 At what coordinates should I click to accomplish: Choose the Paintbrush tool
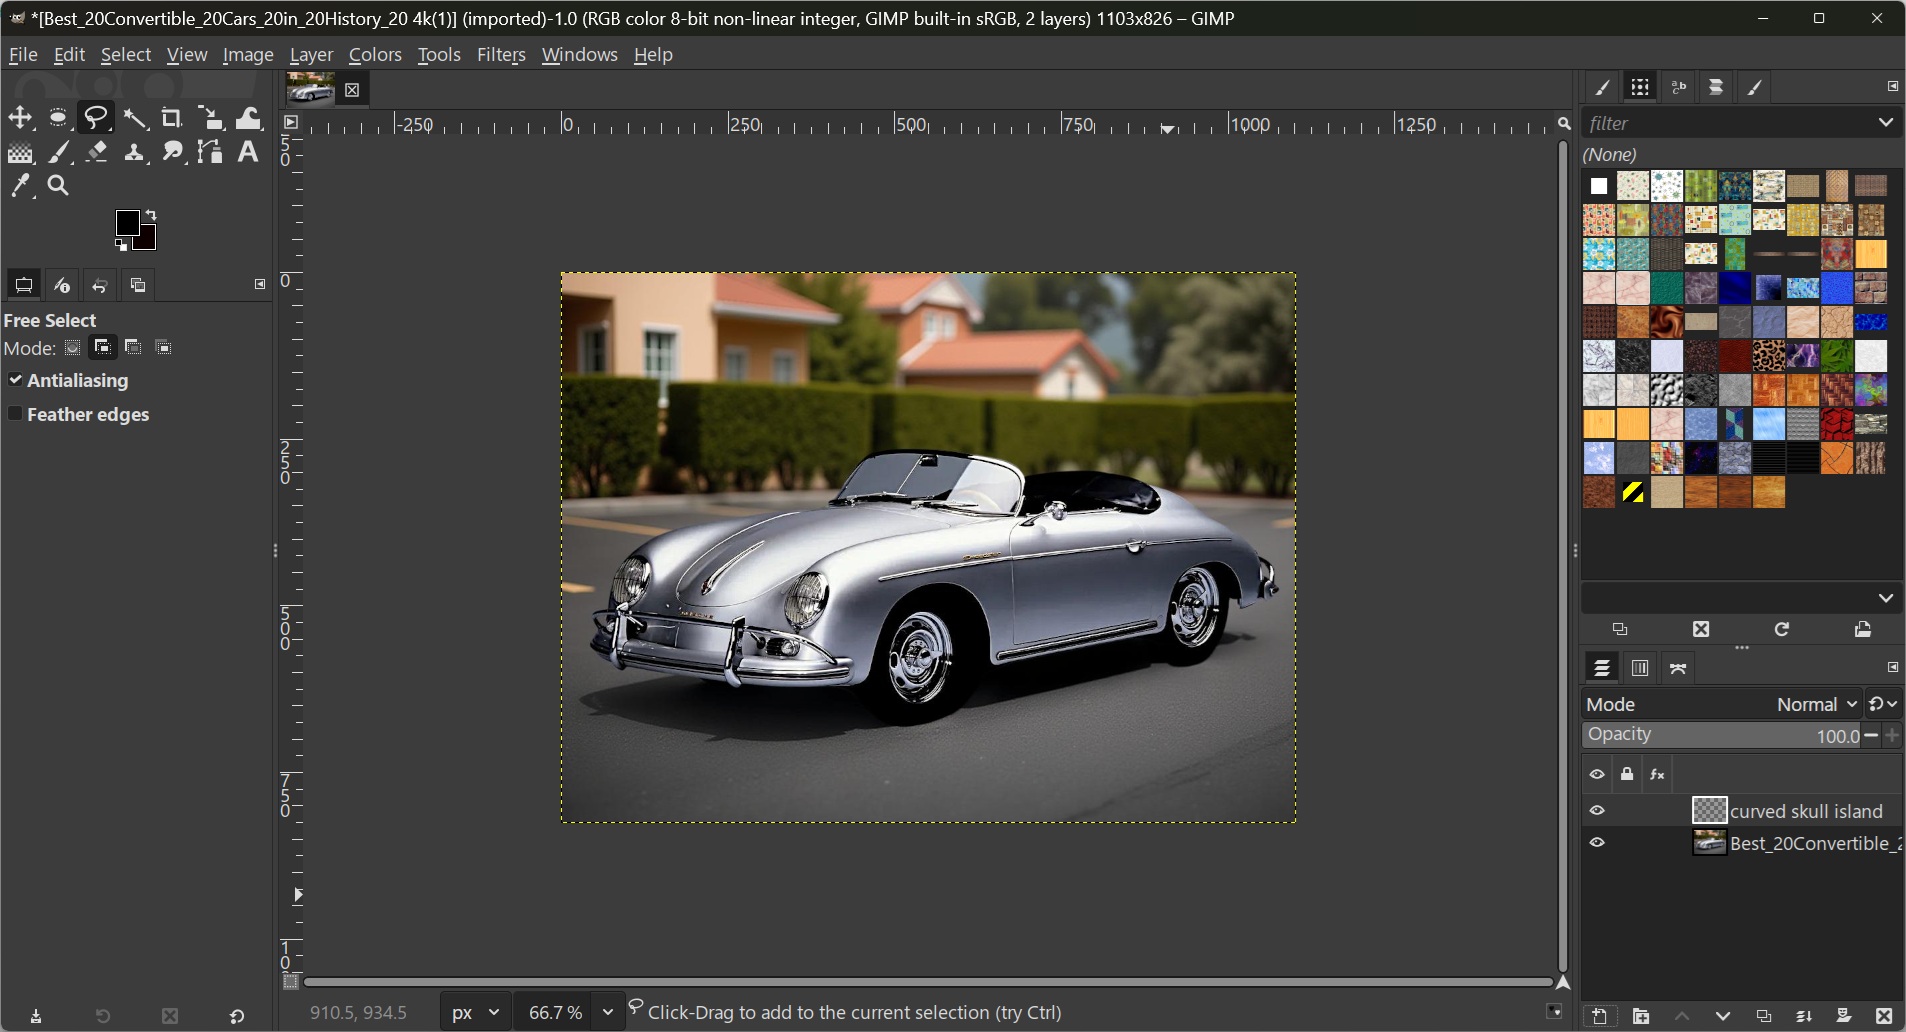tap(59, 152)
